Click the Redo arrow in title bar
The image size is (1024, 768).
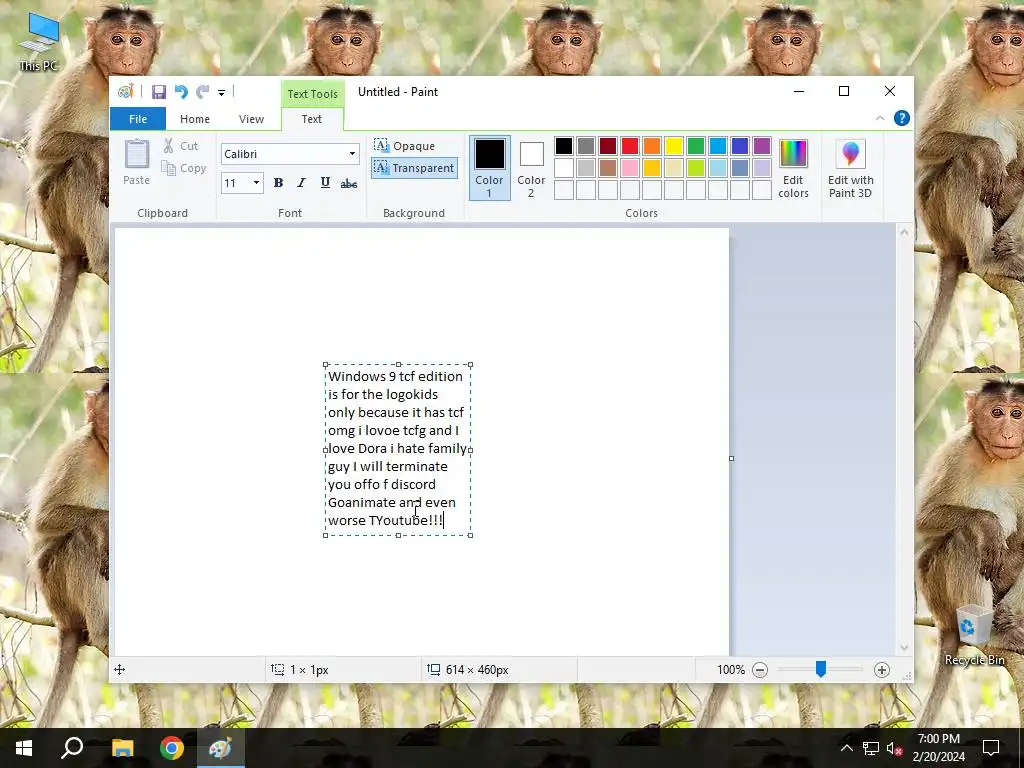pyautogui.click(x=203, y=92)
